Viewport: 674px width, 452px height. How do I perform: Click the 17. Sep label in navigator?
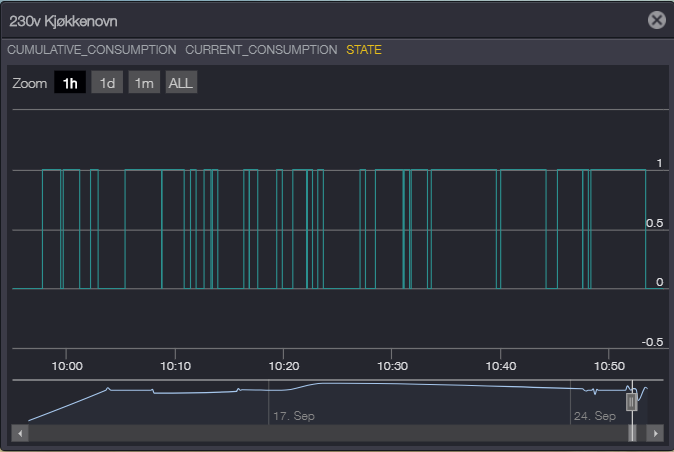click(x=294, y=416)
